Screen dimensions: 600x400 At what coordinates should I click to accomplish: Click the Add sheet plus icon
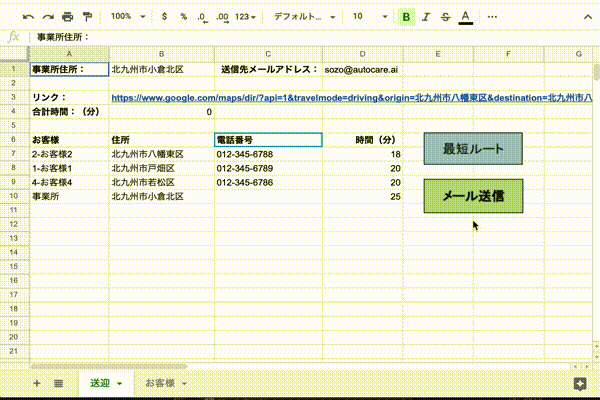[x=37, y=383]
